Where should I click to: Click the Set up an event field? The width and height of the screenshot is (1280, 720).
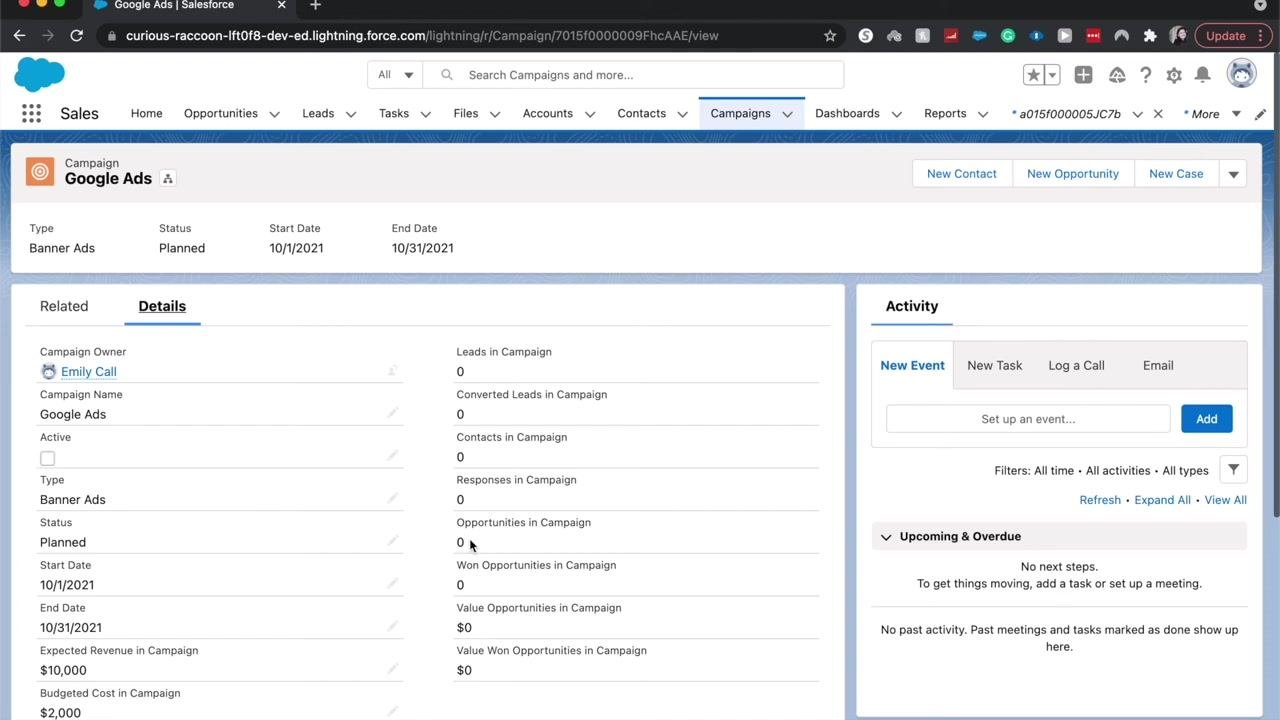[1028, 419]
